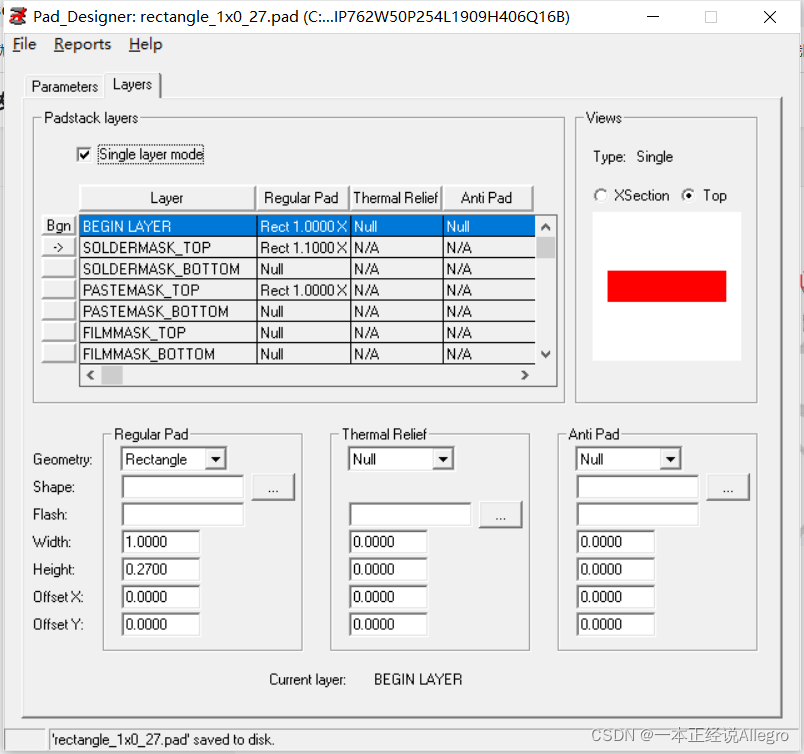Image resolution: width=804 pixels, height=754 pixels.
Task: Click the Thermal Relief Flash field
Action: pyautogui.click(x=410, y=514)
